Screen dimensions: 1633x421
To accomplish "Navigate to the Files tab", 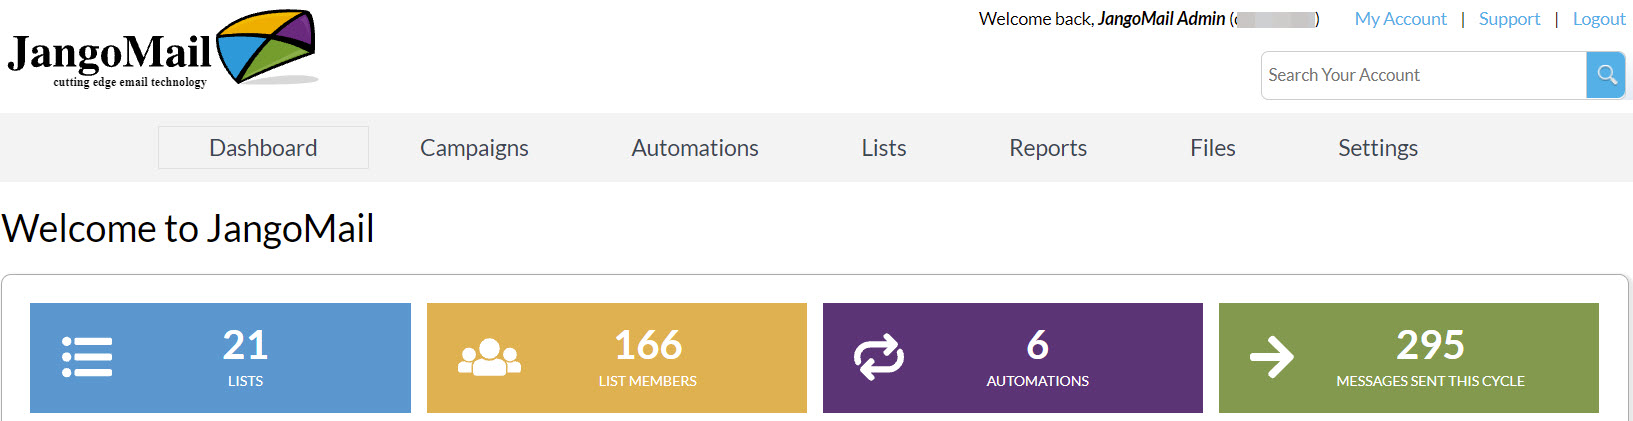I will pos(1213,148).
